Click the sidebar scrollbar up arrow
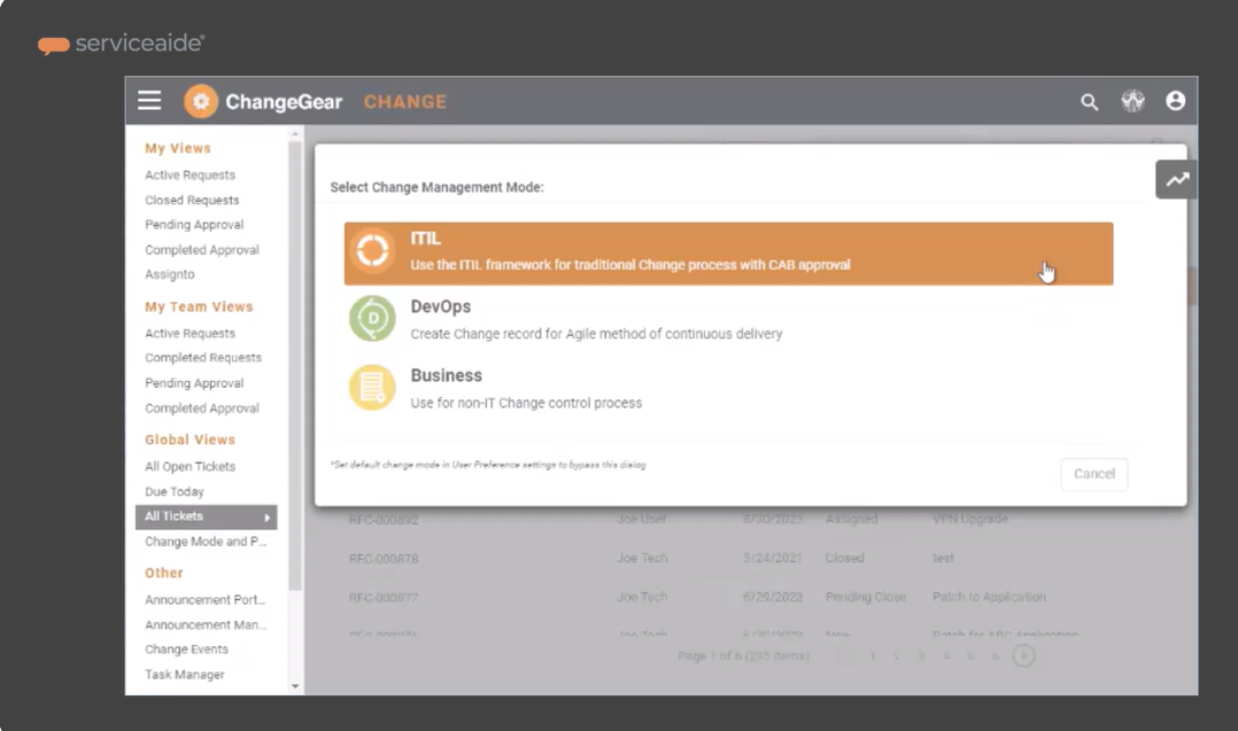Viewport: 1238px width, 731px height. coord(295,133)
